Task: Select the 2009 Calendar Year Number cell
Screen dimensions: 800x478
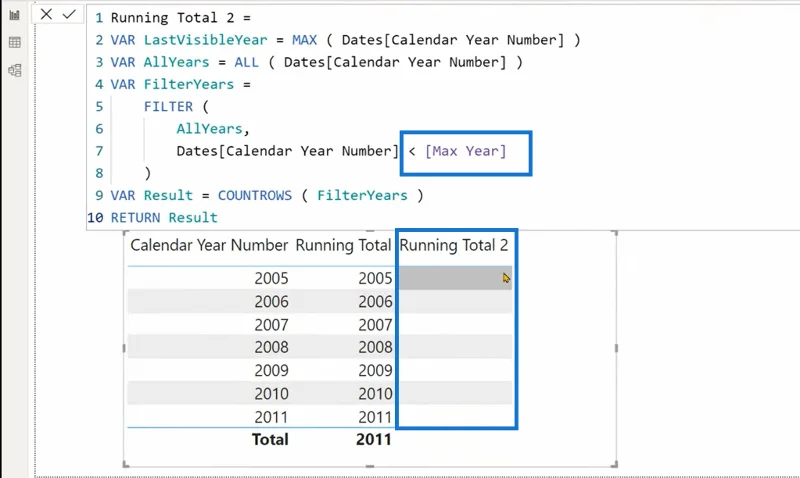Action: click(x=271, y=370)
